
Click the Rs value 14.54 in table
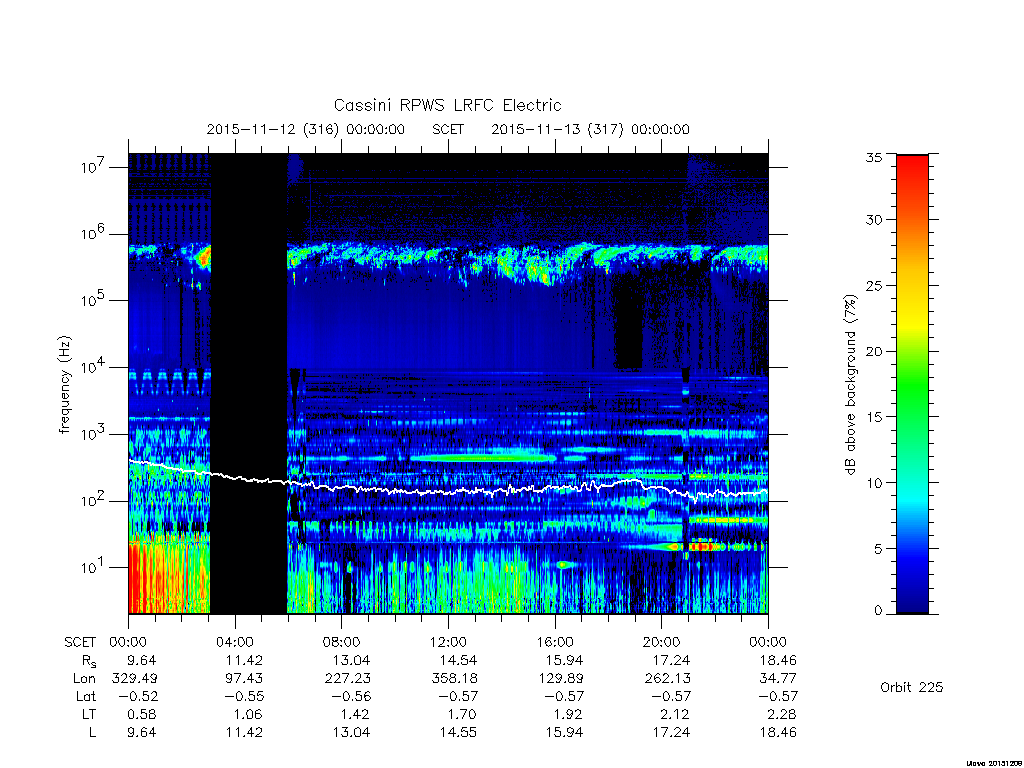click(x=458, y=660)
